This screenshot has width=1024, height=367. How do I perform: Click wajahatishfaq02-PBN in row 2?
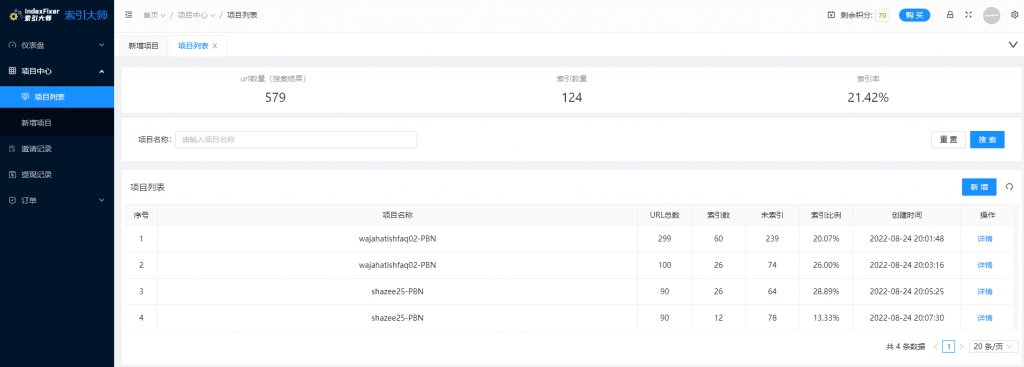click(x=398, y=265)
